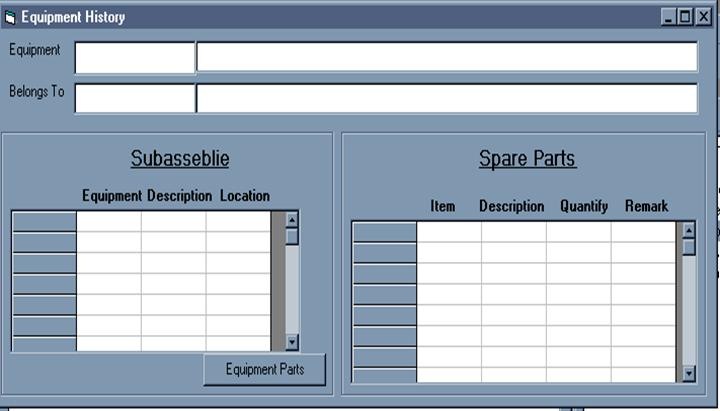
Task: Click the Quantify column header label
Action: point(584,206)
